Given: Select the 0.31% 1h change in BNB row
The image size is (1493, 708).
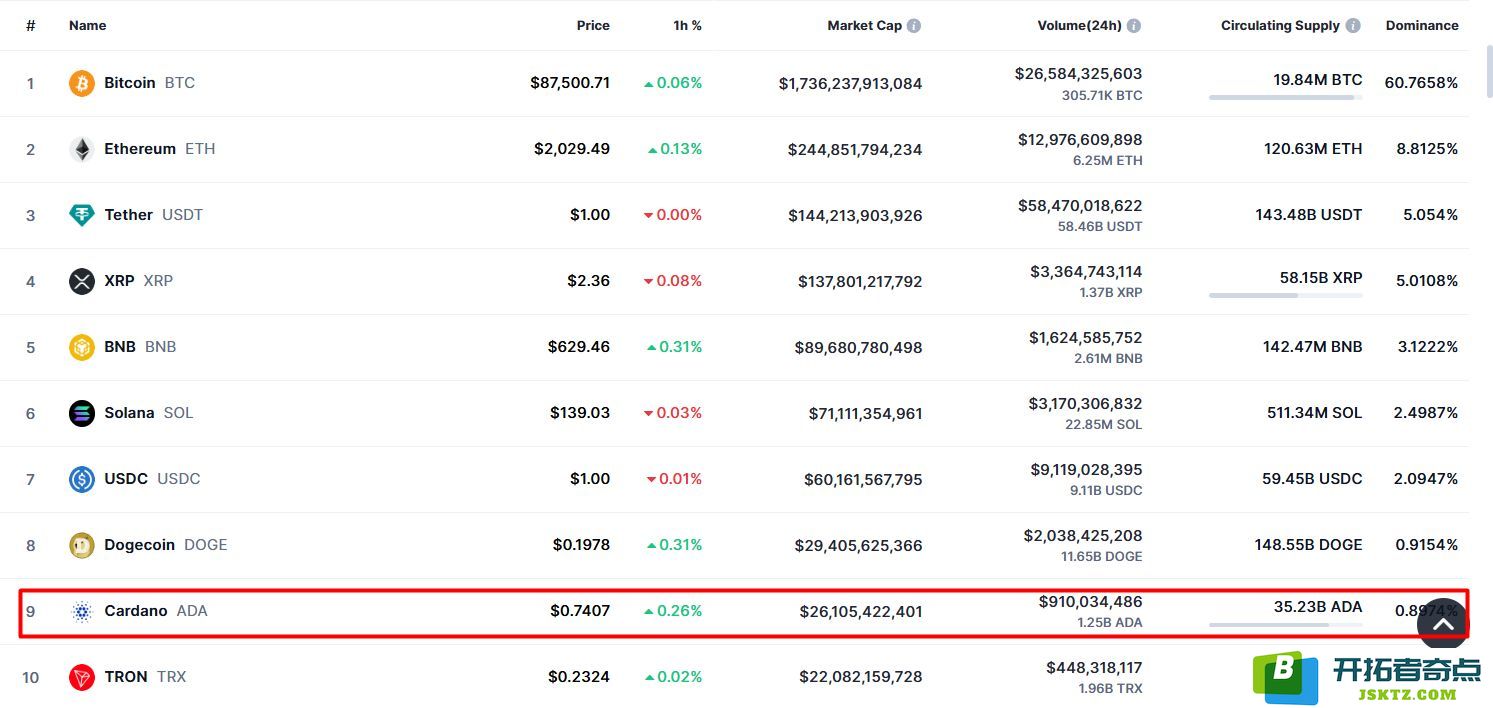Looking at the screenshot, I should tap(674, 347).
